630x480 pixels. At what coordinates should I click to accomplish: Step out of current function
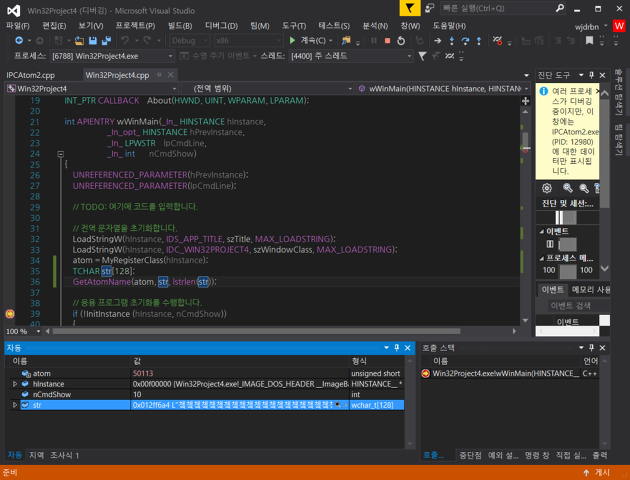click(x=479, y=41)
